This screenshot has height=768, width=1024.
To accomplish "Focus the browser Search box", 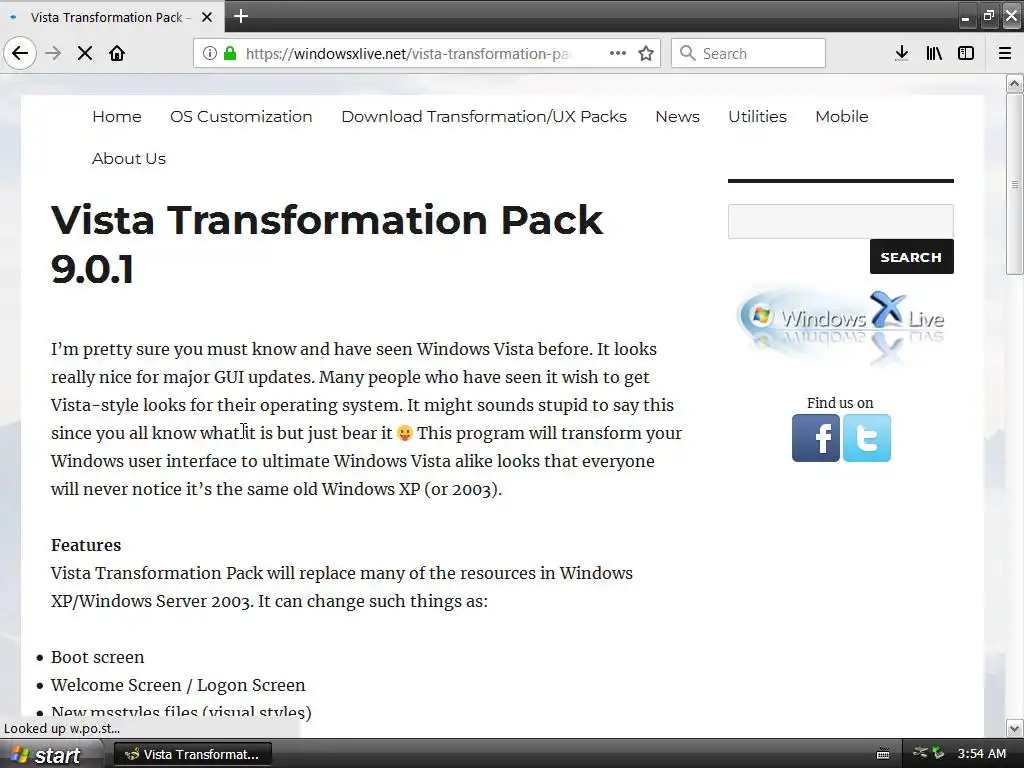I will [x=748, y=54].
